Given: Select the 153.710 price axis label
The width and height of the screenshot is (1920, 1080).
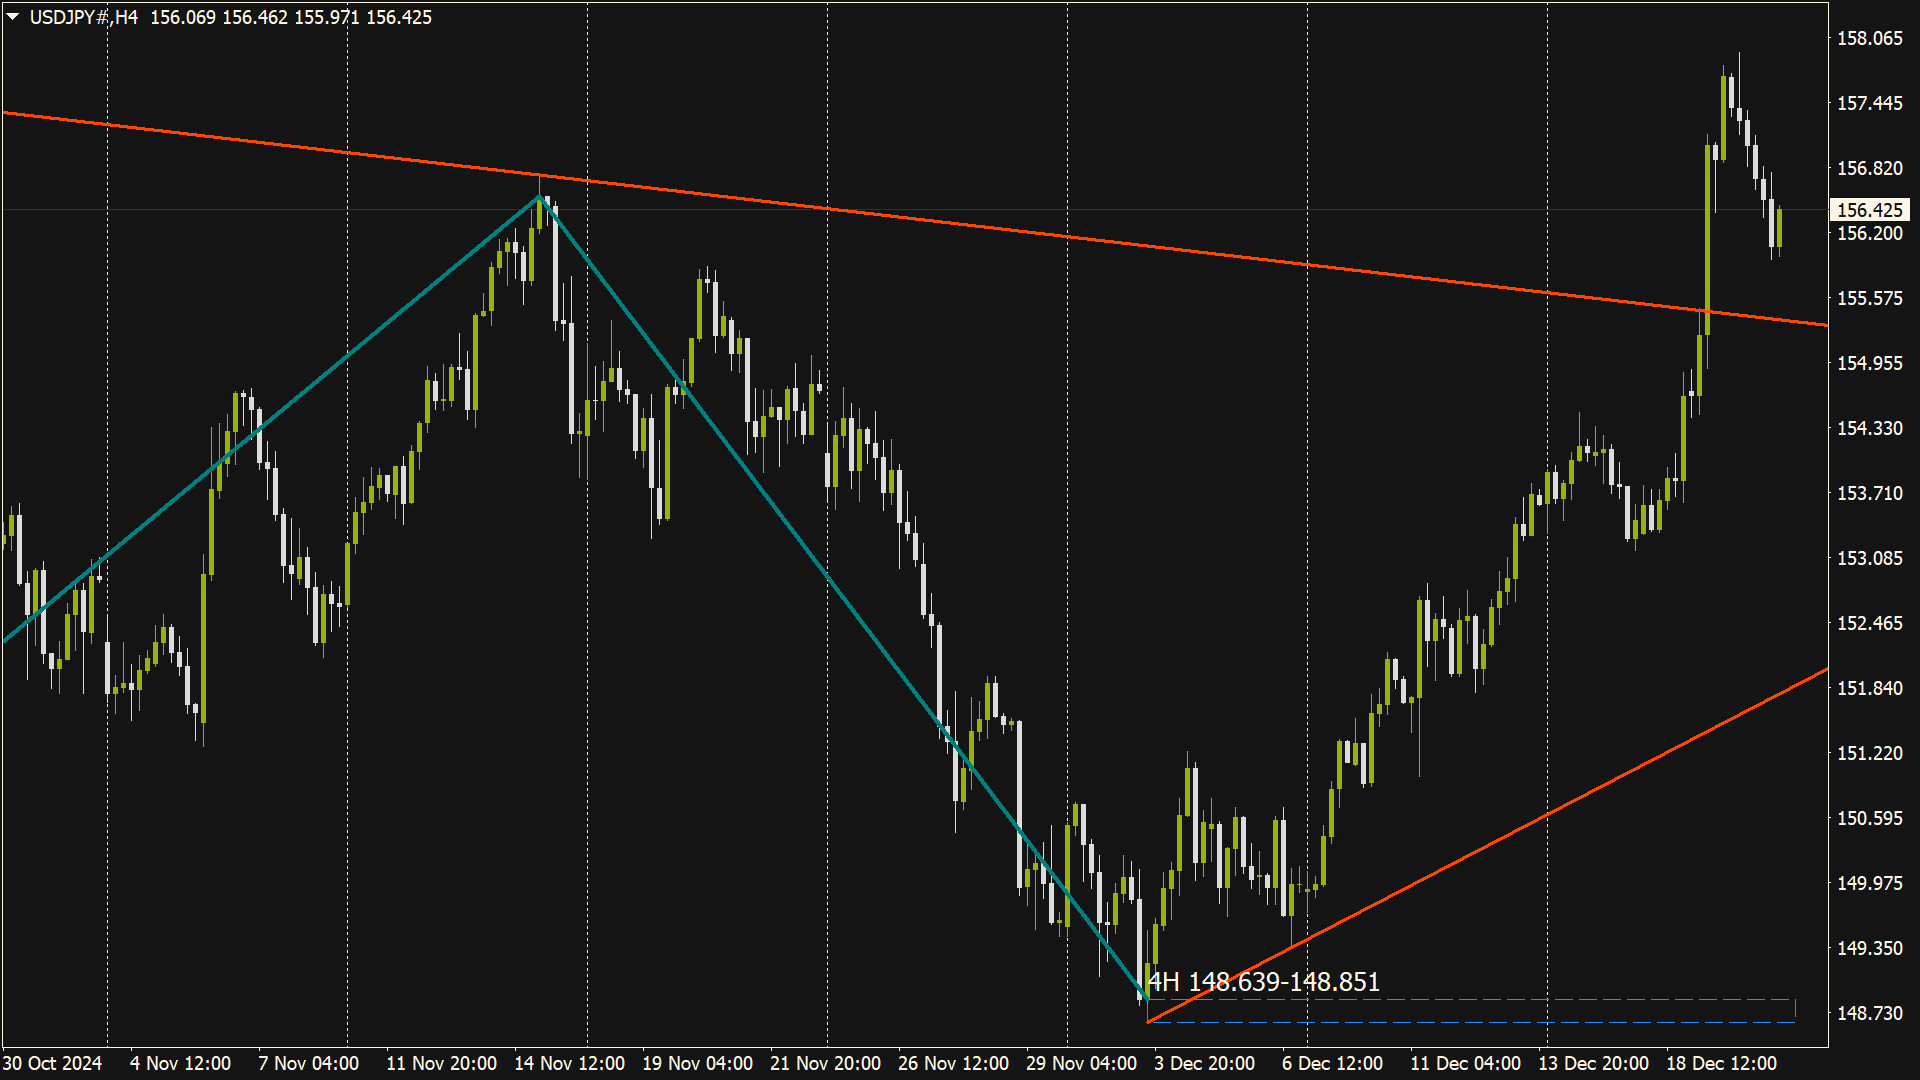Looking at the screenshot, I should coord(1869,493).
